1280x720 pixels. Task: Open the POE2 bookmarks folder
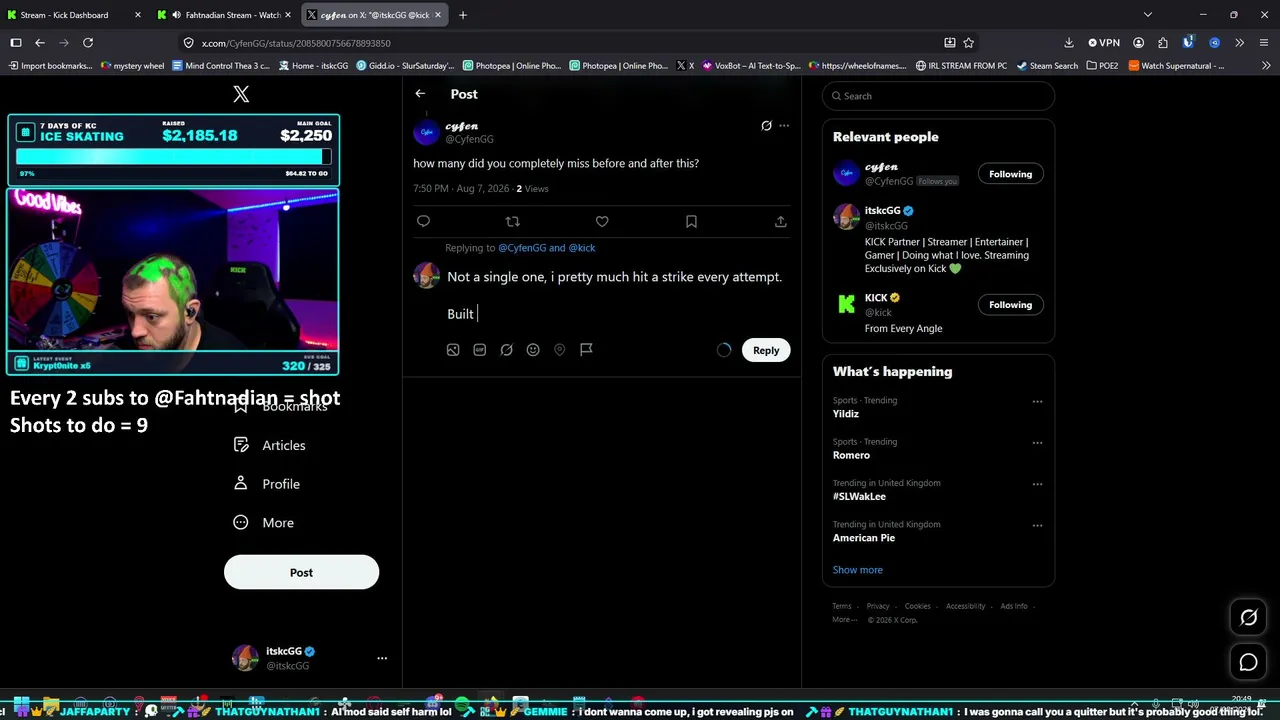[x=1102, y=66]
